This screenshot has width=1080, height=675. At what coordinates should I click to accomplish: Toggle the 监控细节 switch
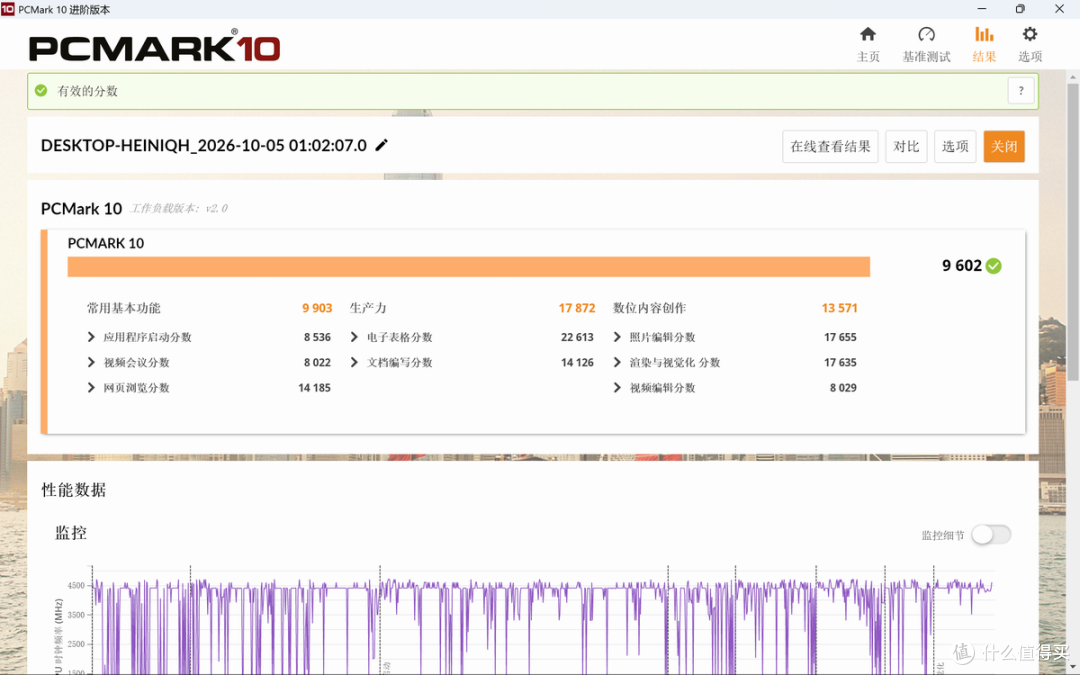pos(991,534)
